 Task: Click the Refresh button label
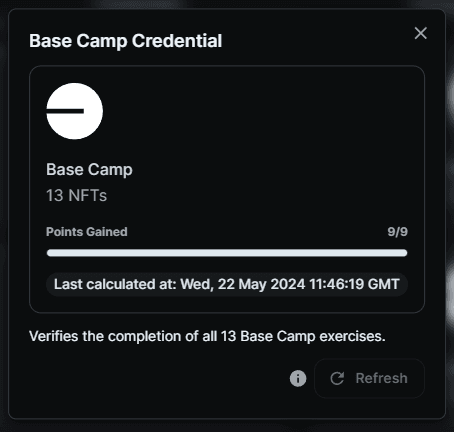[x=381, y=378]
